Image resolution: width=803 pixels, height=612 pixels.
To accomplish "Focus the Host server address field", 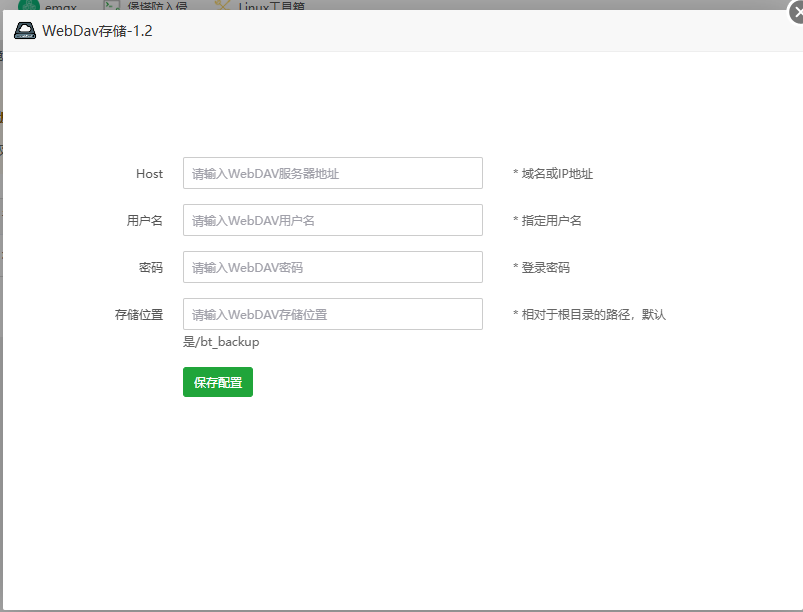I will [333, 173].
